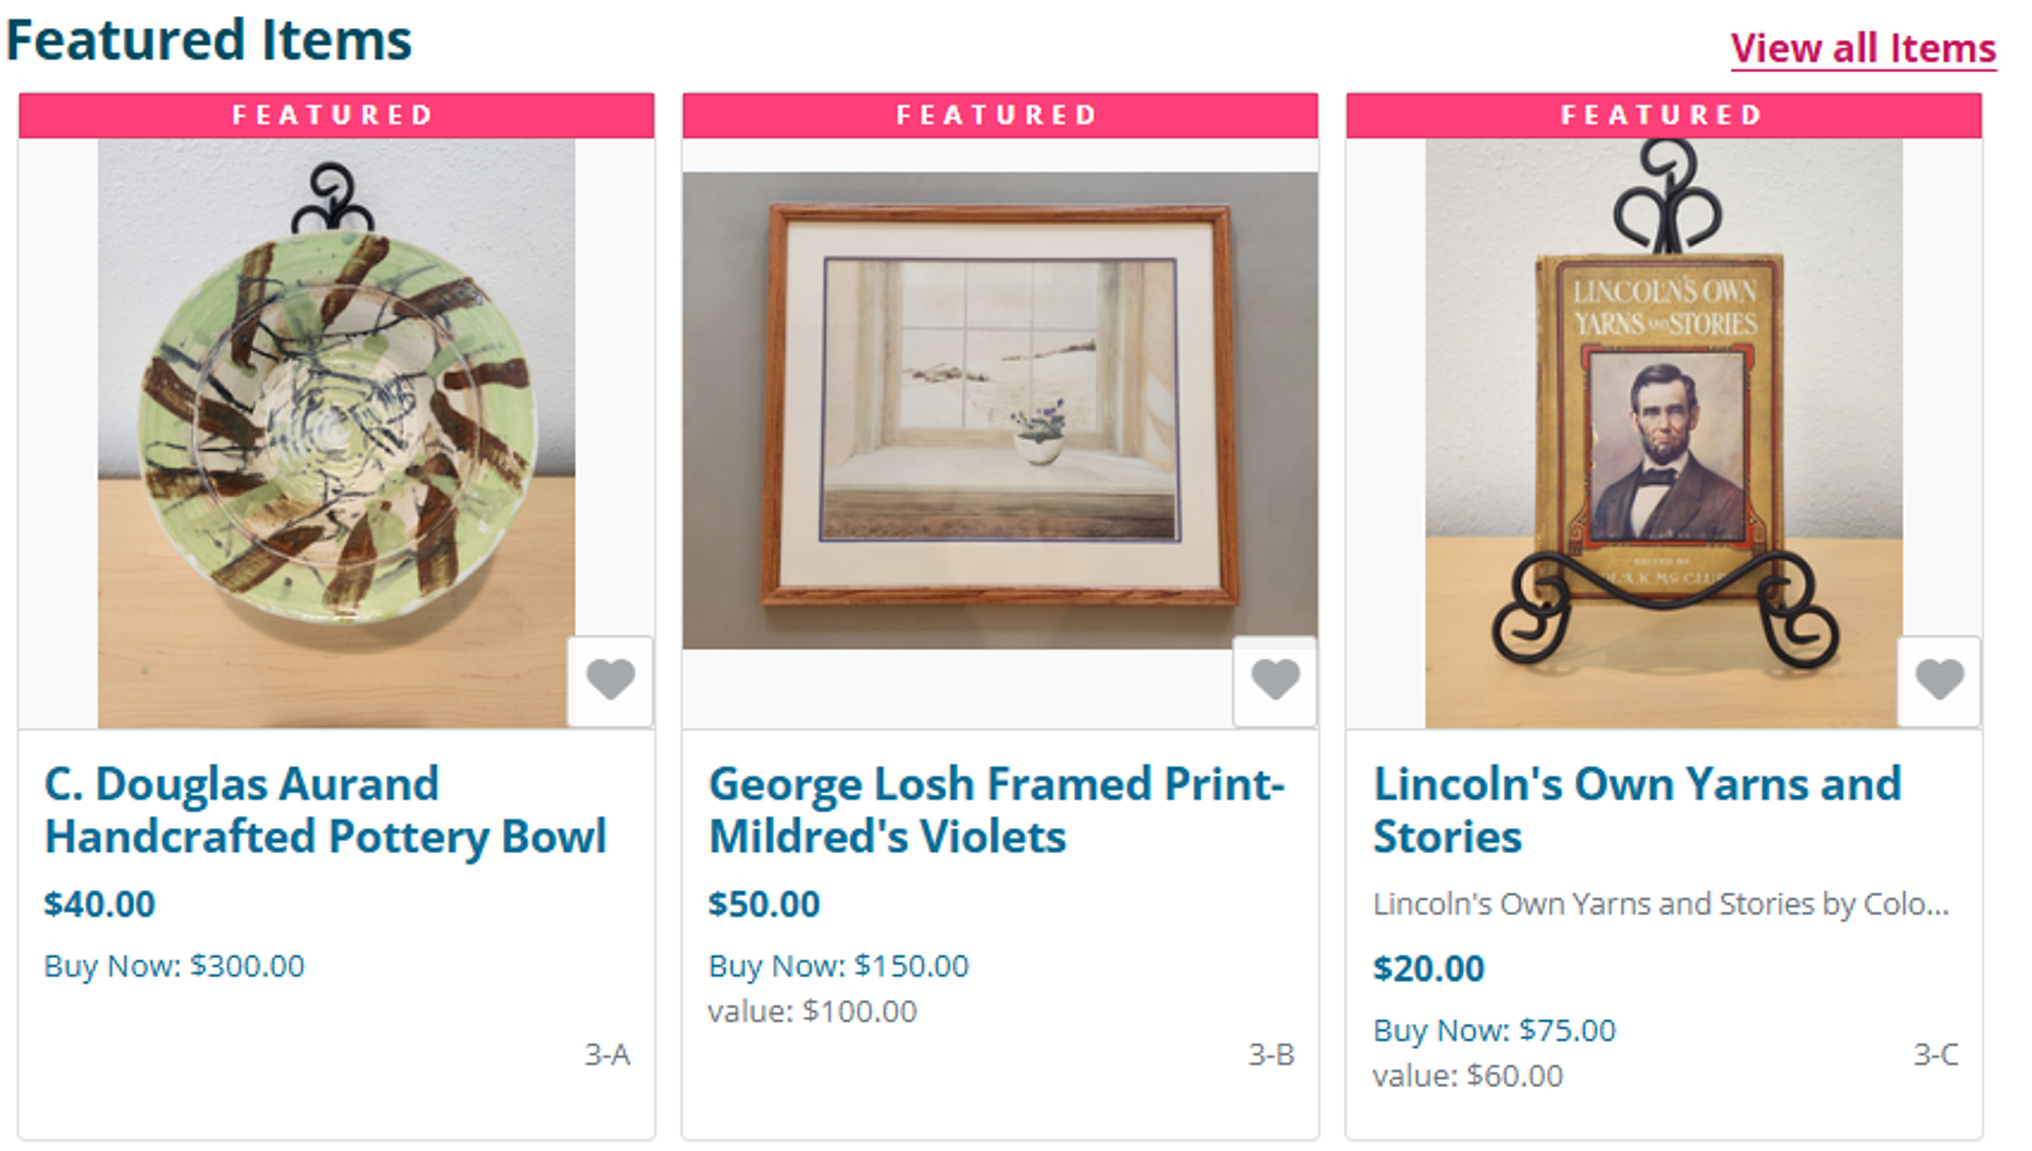Click the Lincoln book cover photo
Image resolution: width=2032 pixels, height=1151 pixels.
(x=1664, y=433)
